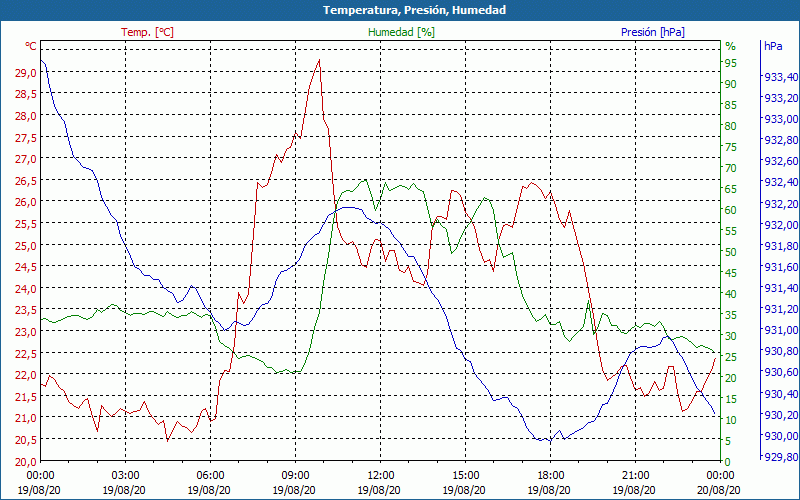Click temperature axis value '29,0'
This screenshot has height=500, width=800.
pos(26,73)
